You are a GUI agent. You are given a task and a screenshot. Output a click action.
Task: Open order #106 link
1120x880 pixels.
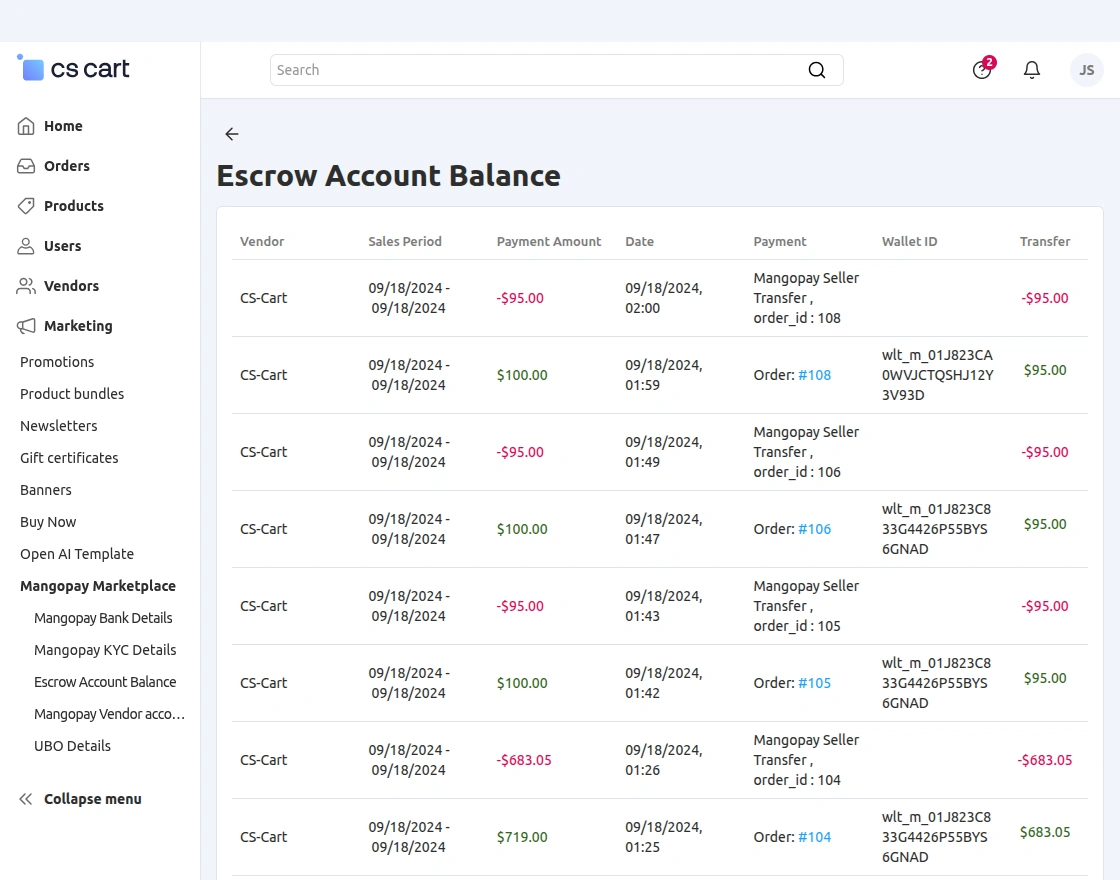pyautogui.click(x=814, y=530)
